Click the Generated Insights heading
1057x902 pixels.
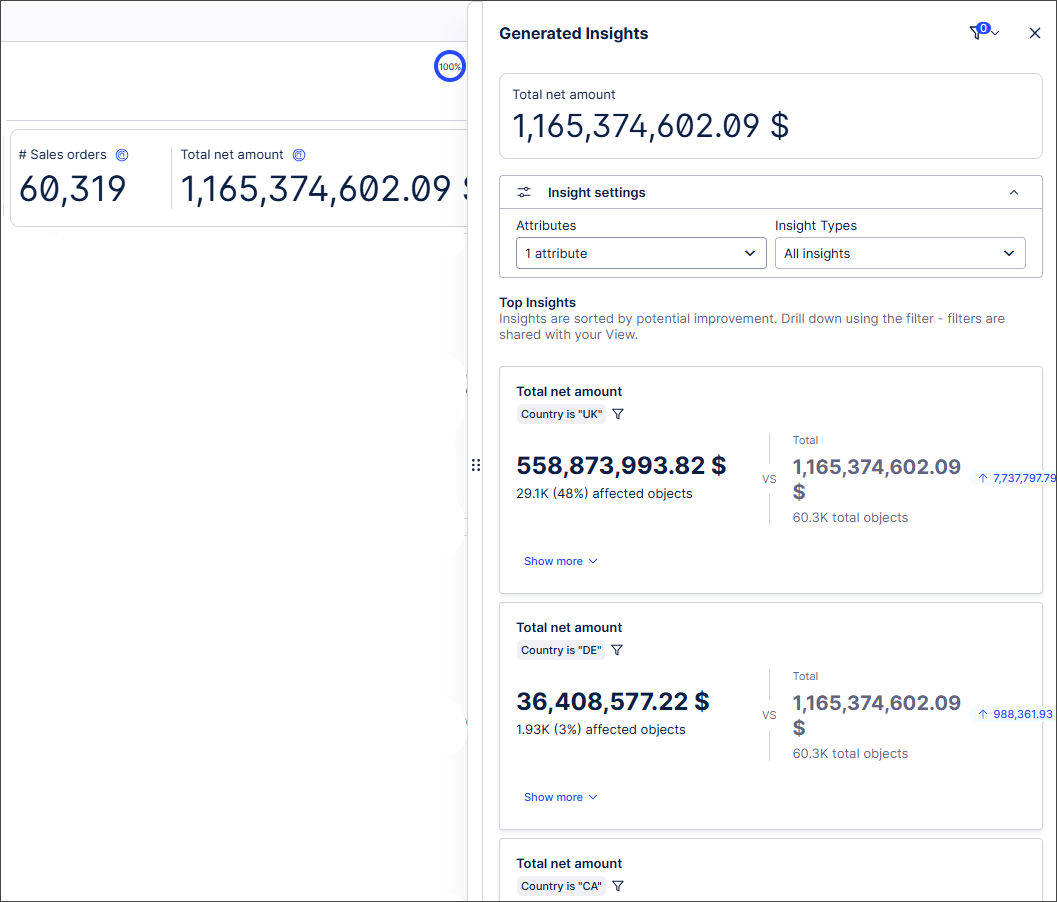pos(574,34)
